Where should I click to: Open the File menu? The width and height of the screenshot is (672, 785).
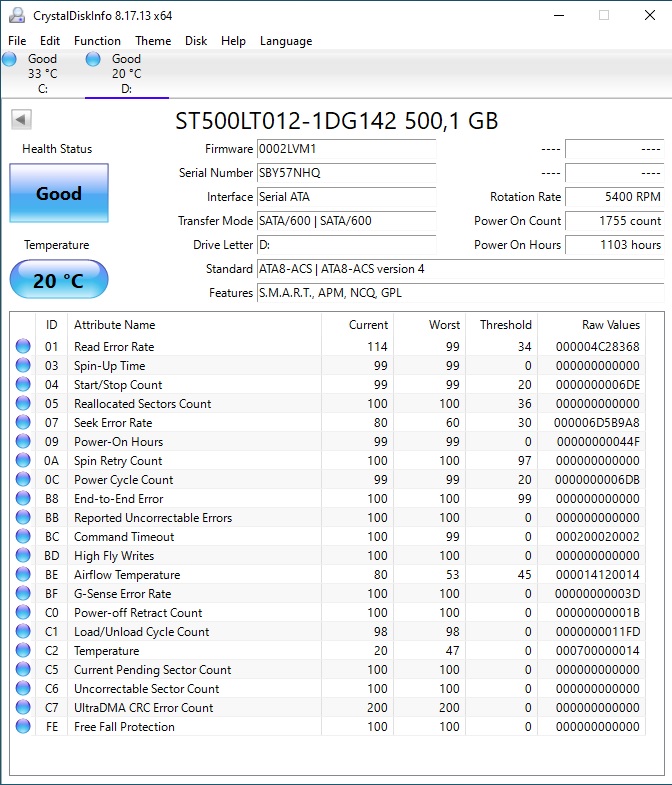coord(17,41)
